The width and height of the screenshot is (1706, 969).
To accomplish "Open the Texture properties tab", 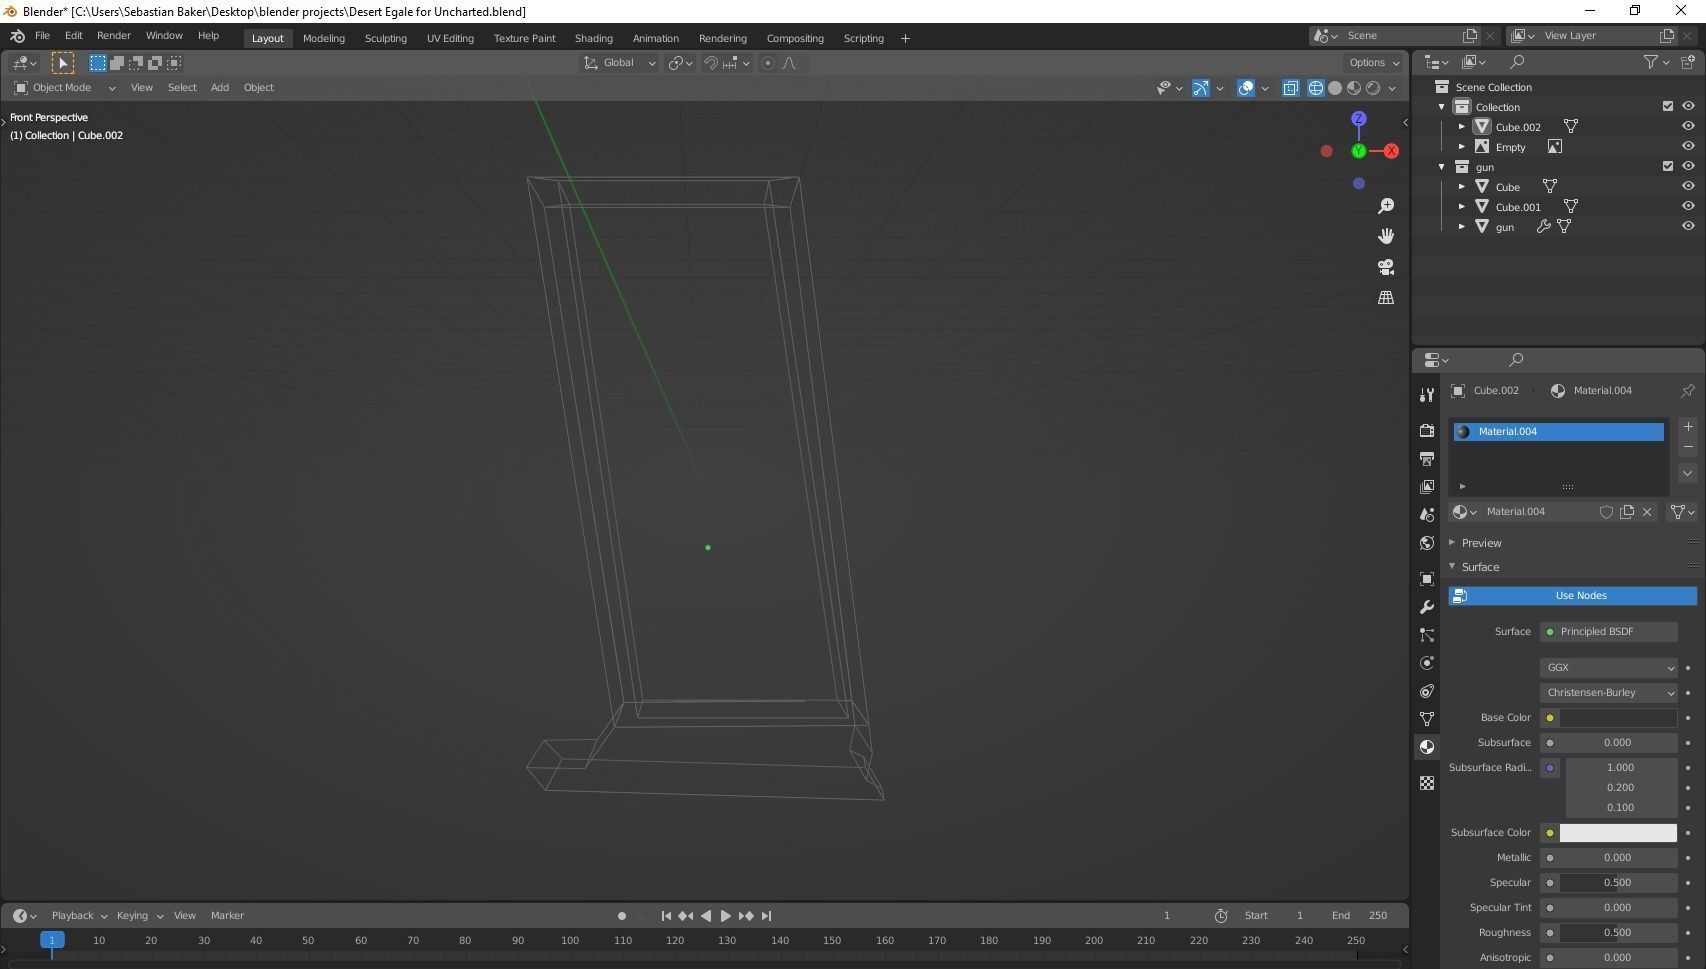I will coord(1427,783).
